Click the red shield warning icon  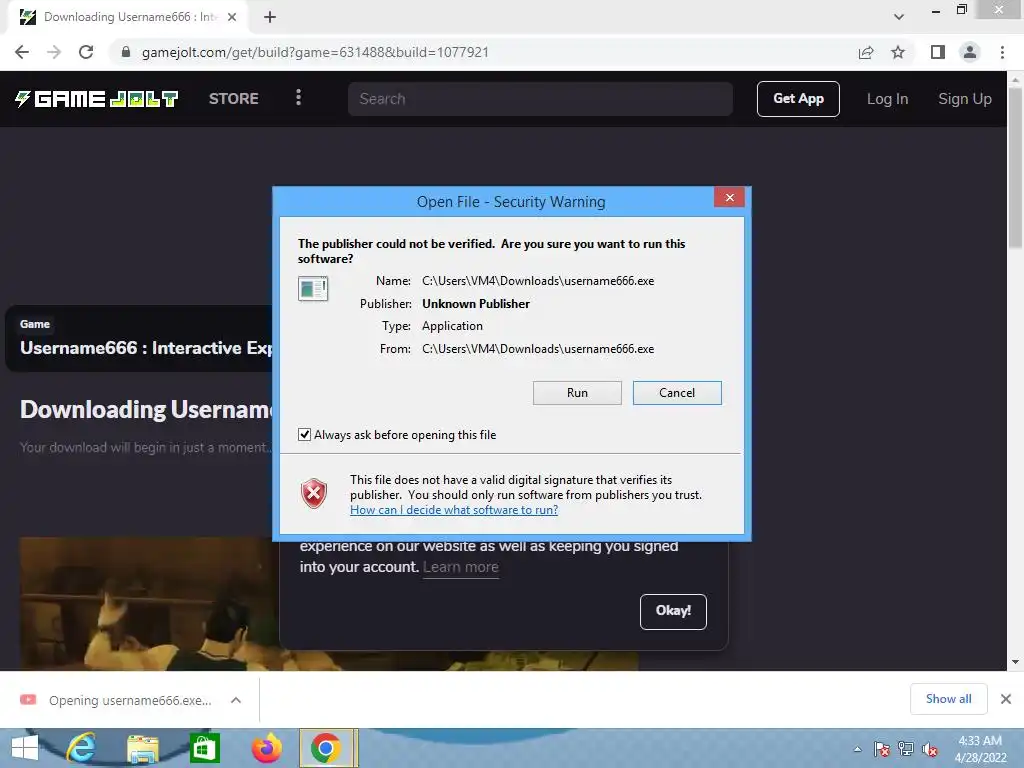313,493
